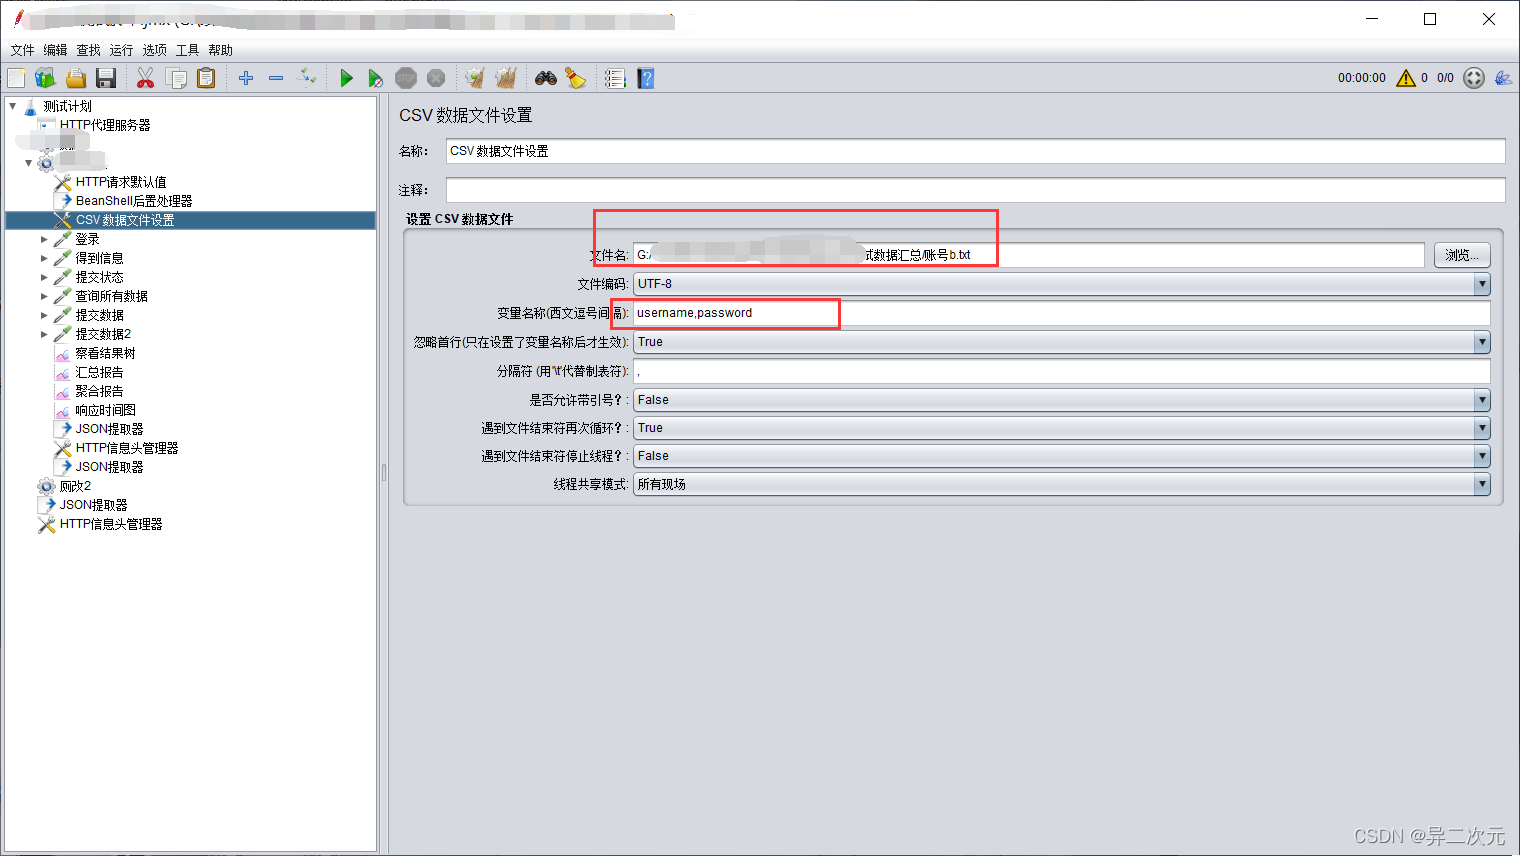Select 汇总报告 in the tree

tap(99, 372)
